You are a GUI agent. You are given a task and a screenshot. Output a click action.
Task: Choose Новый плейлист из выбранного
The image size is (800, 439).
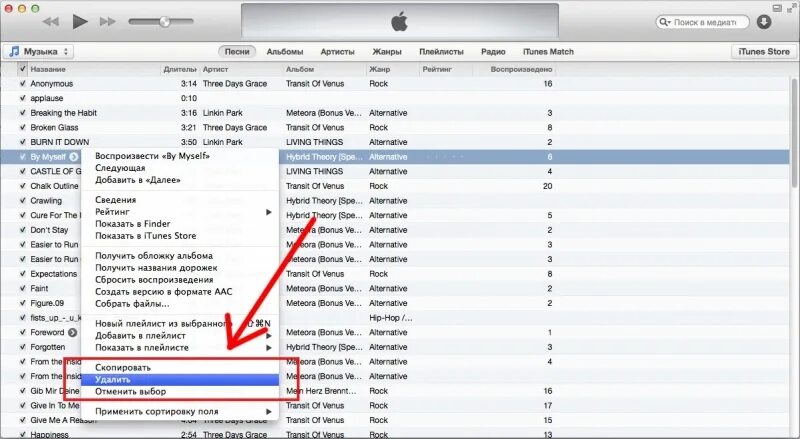point(180,323)
